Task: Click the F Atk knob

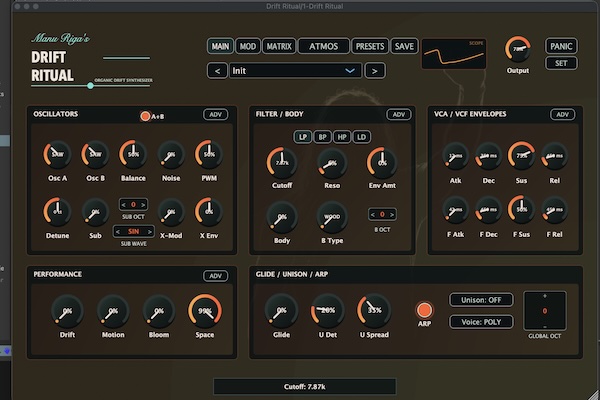Action: 455,210
